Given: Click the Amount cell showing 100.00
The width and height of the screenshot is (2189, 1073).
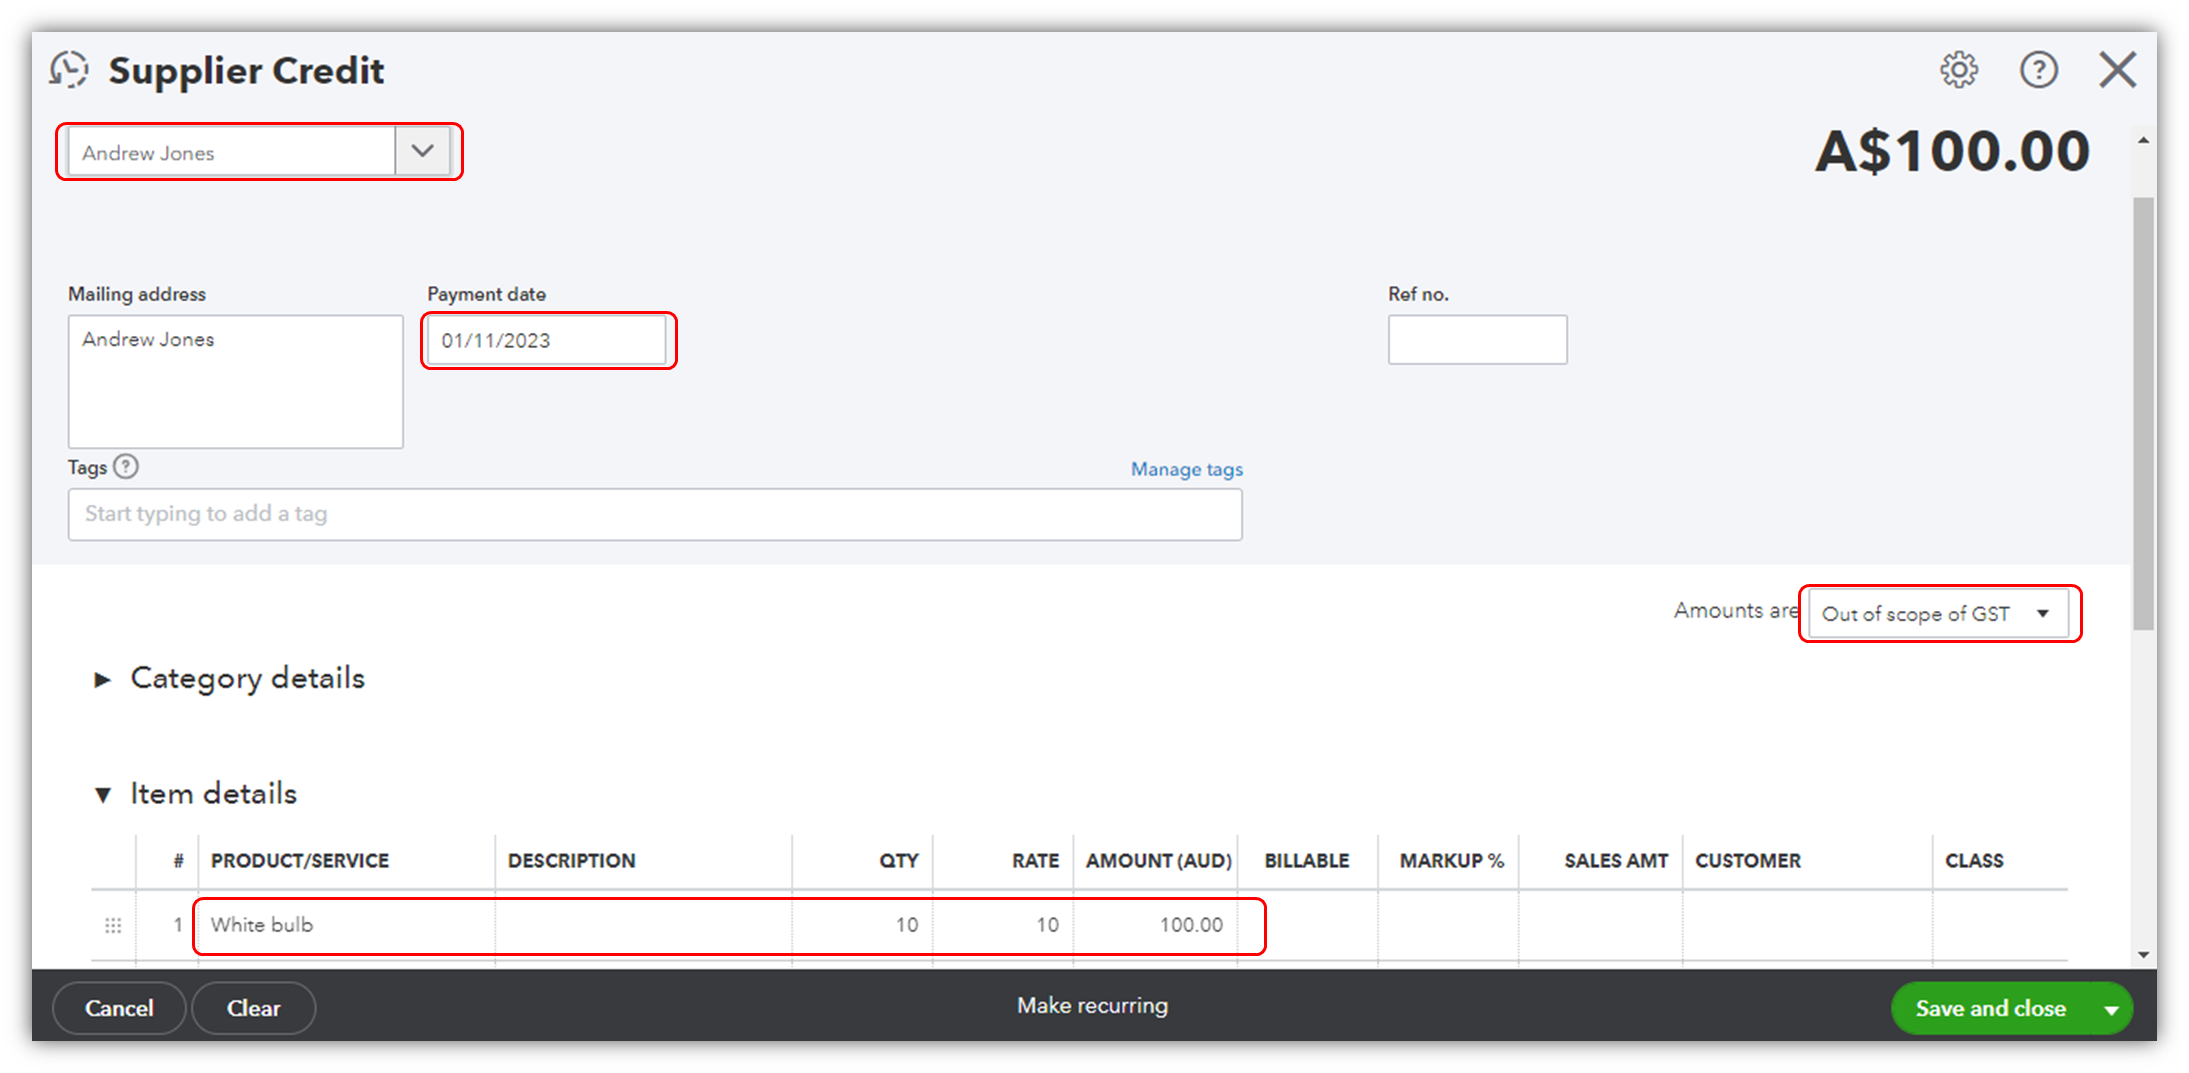Looking at the screenshot, I should click(x=1156, y=925).
